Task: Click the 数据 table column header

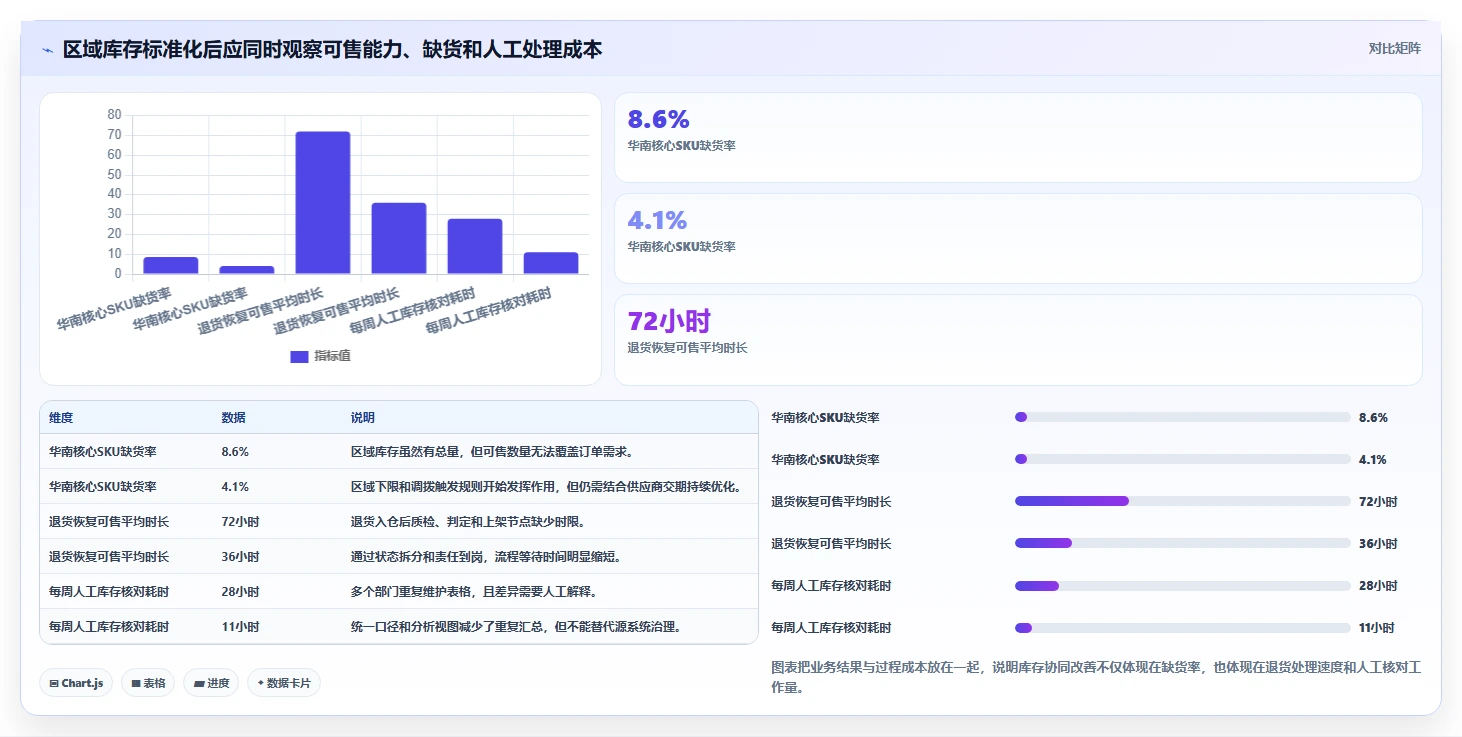Action: 234,418
